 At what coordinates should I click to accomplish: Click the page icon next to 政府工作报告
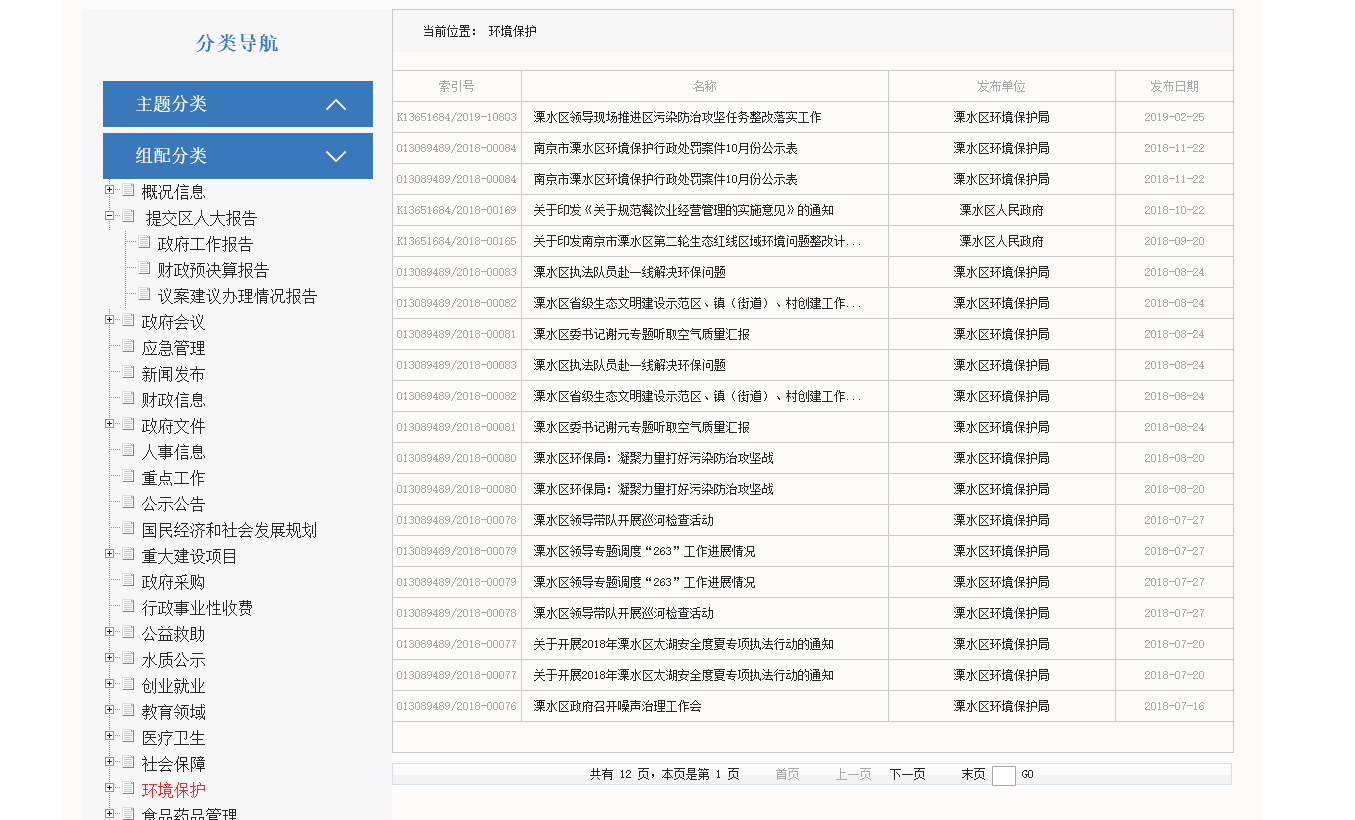tap(144, 242)
